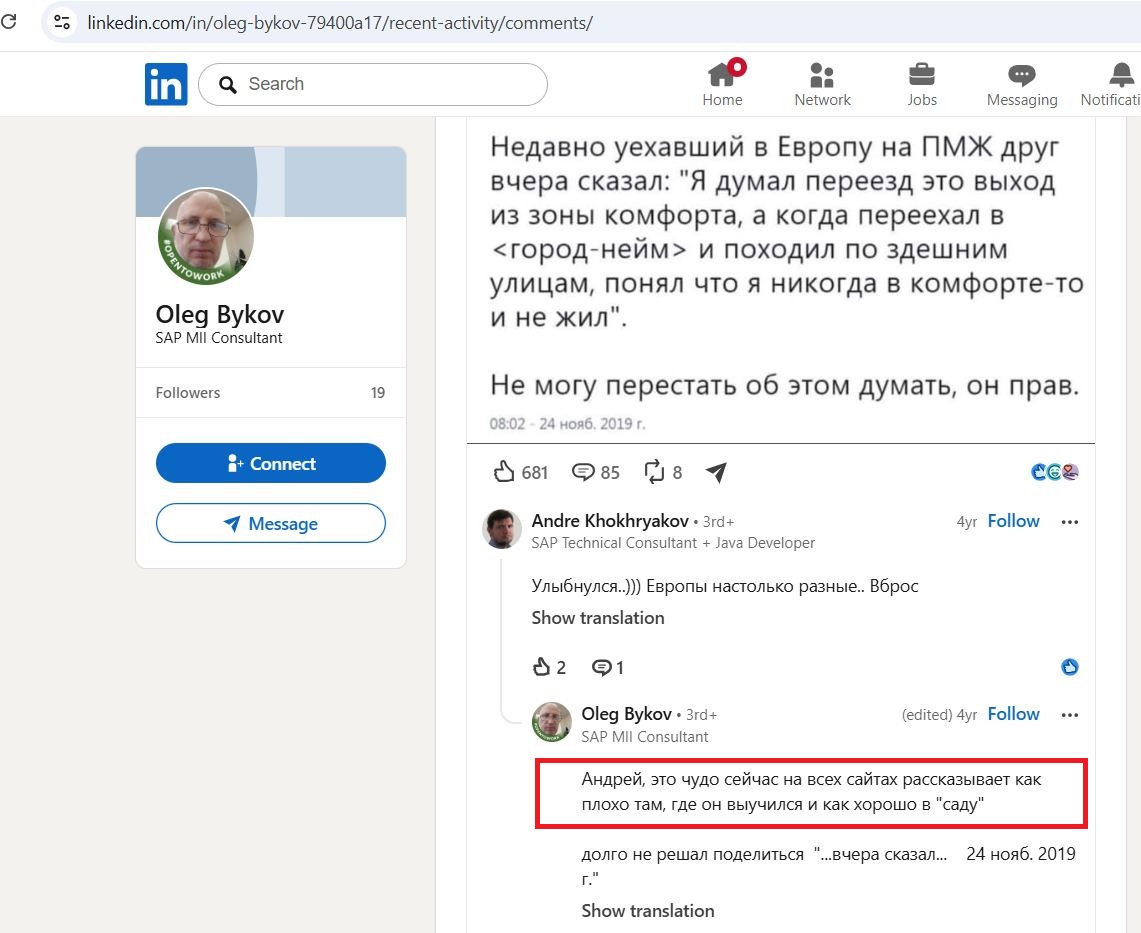Open the Network navigation item

click(822, 84)
